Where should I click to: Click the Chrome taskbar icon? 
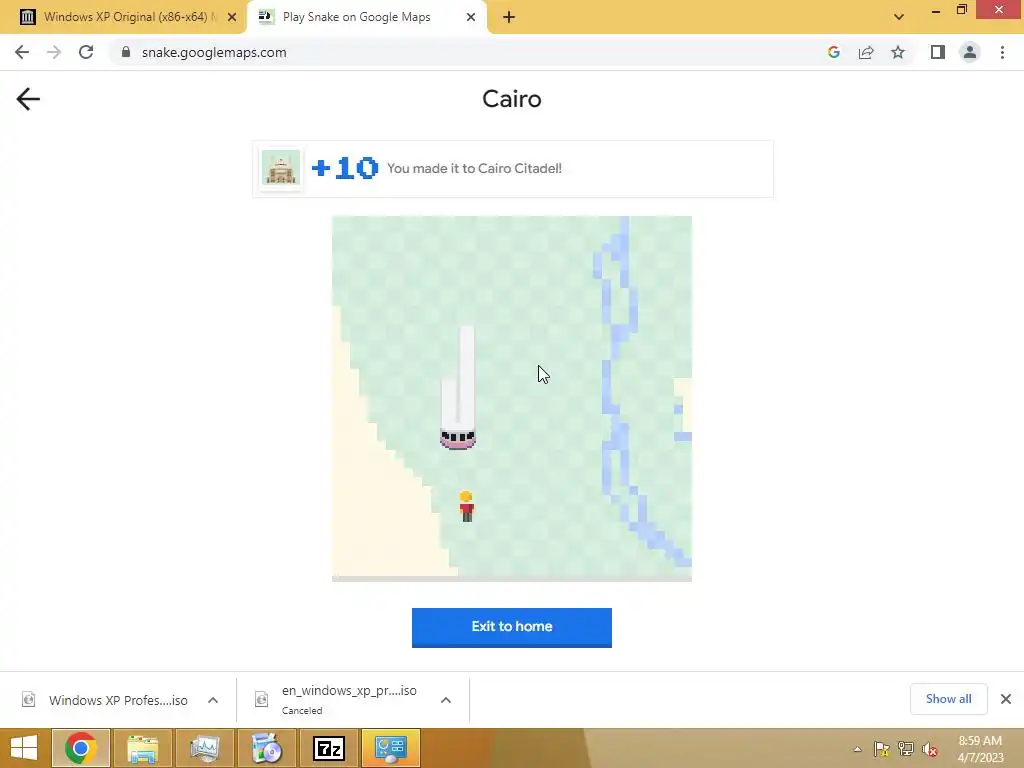tap(80, 748)
